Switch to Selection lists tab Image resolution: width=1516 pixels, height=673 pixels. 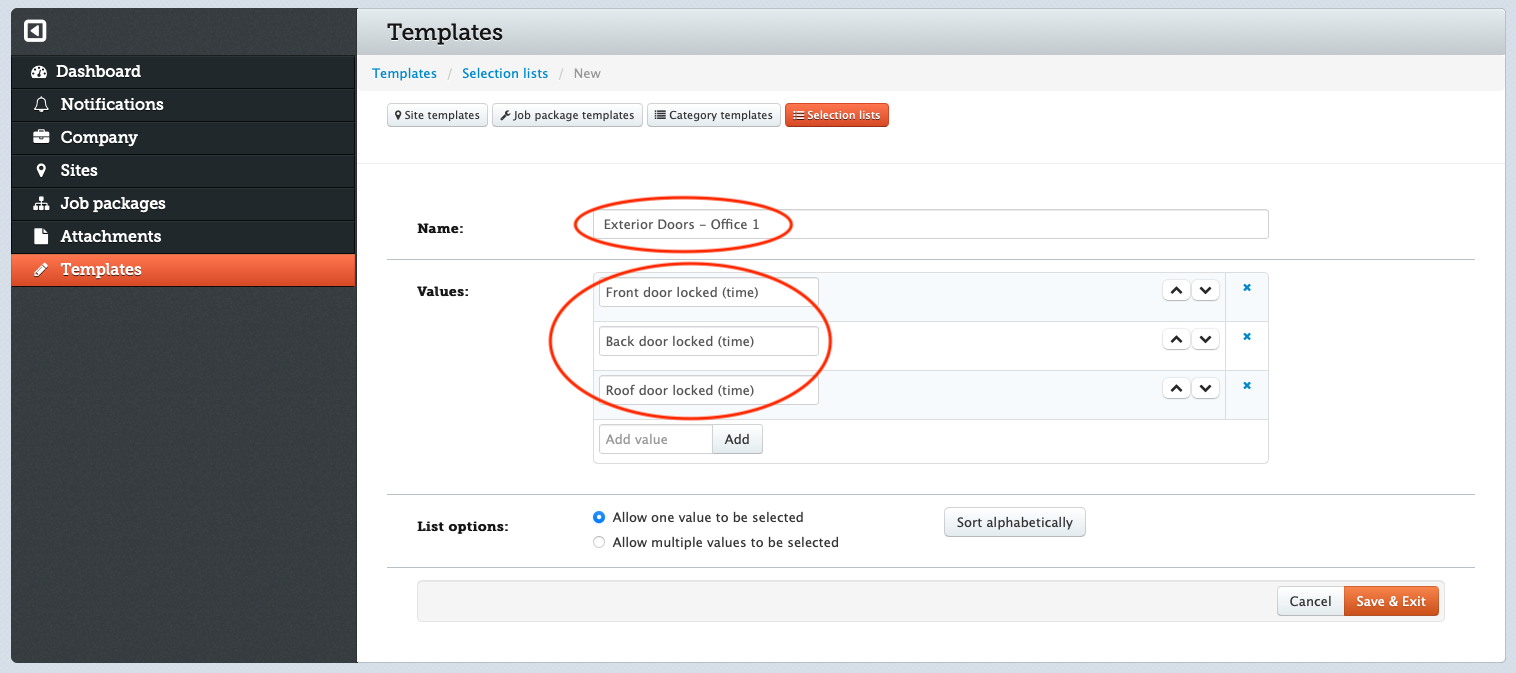(x=837, y=115)
